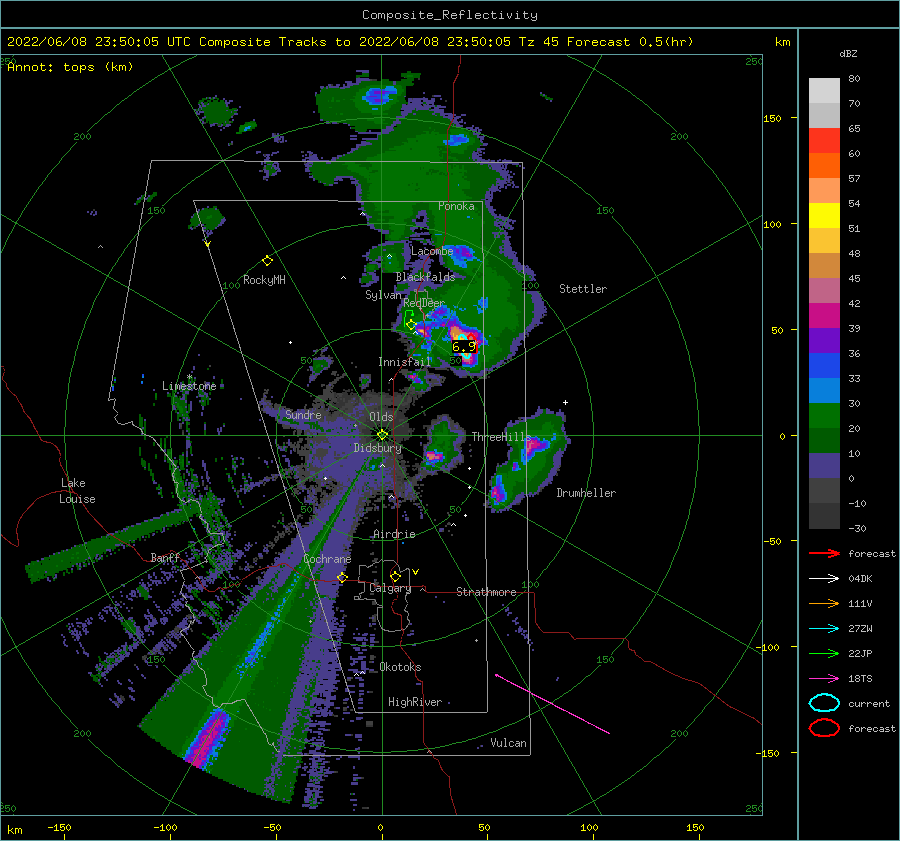Click the blue swatch between 36 and 33
Screen dimensions: 900x841
pos(824,365)
